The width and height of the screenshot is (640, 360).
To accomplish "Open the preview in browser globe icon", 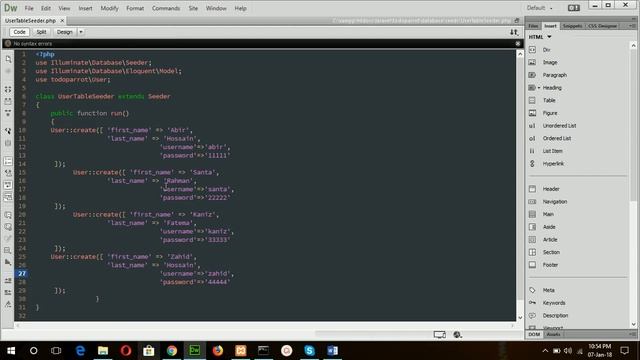I will coord(457,335).
